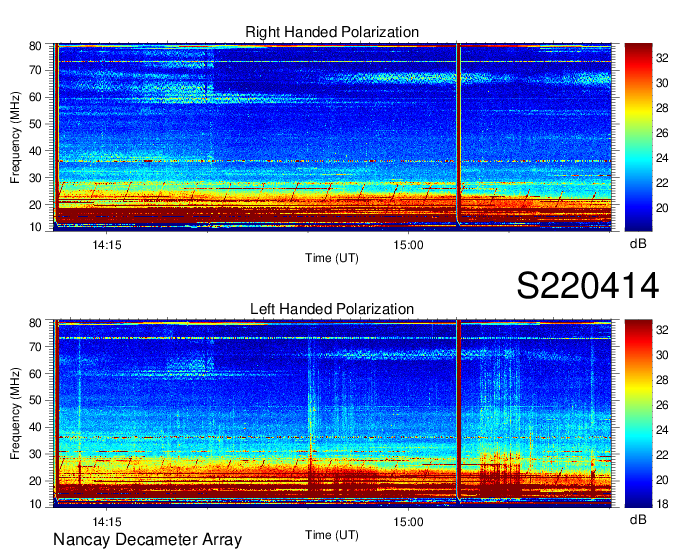Click the 15:00 tick label under top plot
Screen dimensions: 680x552
tap(408, 245)
